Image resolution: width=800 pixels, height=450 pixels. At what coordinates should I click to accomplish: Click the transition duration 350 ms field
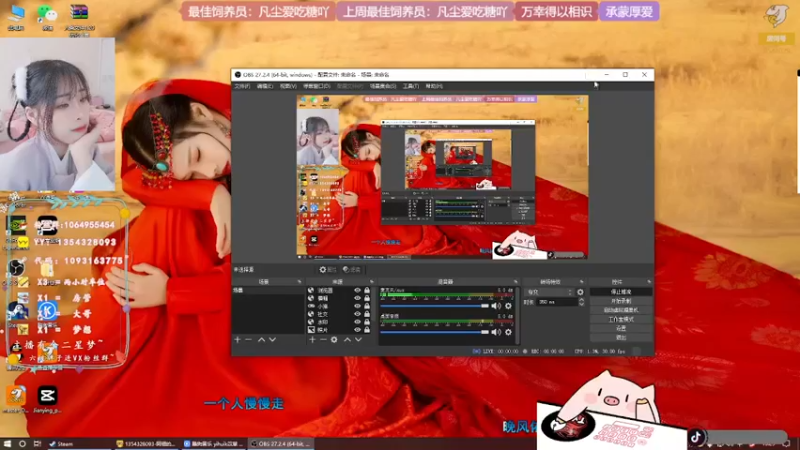click(557, 303)
